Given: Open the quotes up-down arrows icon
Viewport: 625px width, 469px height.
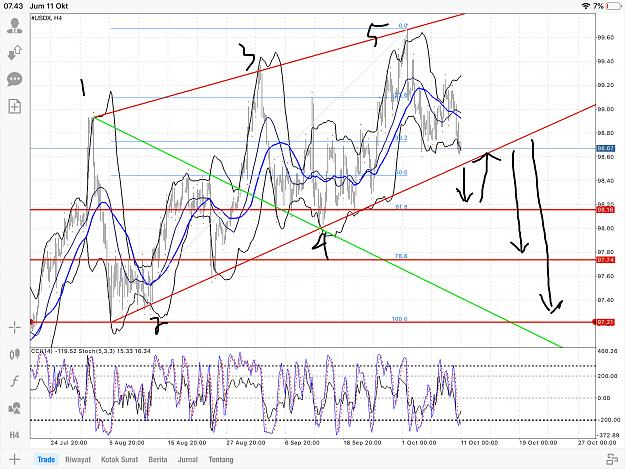Looking at the screenshot, I should [x=15, y=52].
